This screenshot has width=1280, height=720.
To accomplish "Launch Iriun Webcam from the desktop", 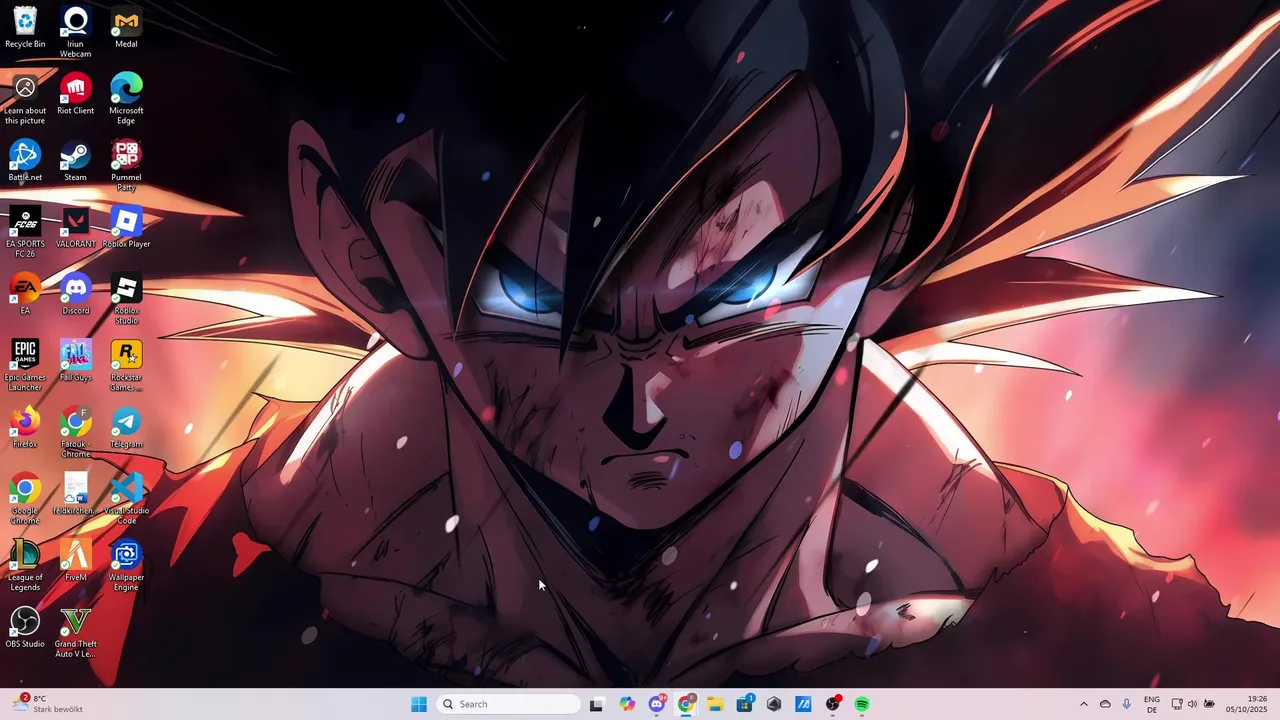I will pos(75,32).
